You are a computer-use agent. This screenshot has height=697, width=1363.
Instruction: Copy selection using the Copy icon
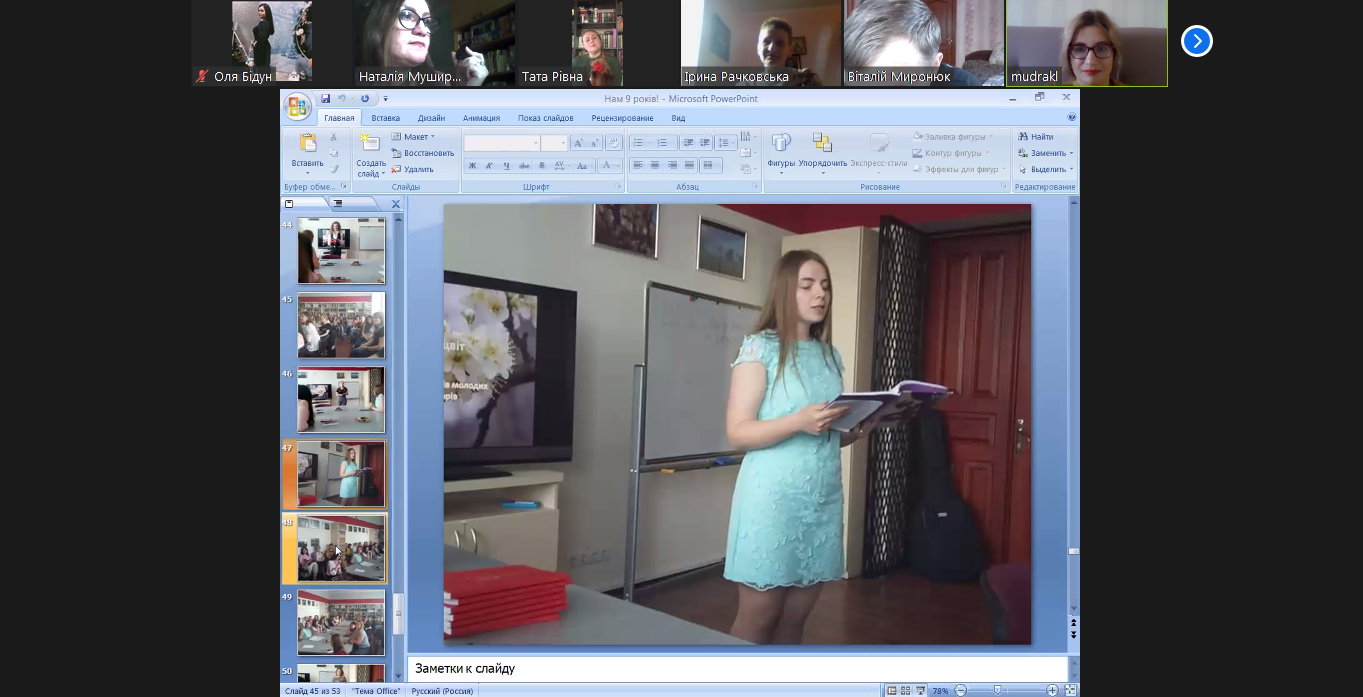tap(334, 153)
